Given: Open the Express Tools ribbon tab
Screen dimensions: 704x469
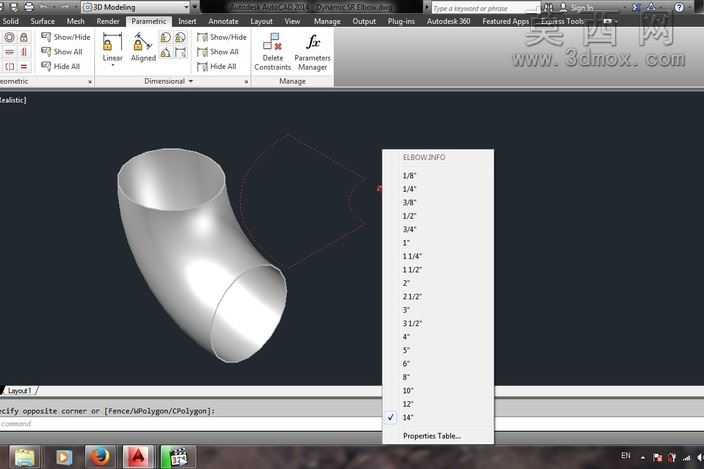Looking at the screenshot, I should pyautogui.click(x=562, y=21).
